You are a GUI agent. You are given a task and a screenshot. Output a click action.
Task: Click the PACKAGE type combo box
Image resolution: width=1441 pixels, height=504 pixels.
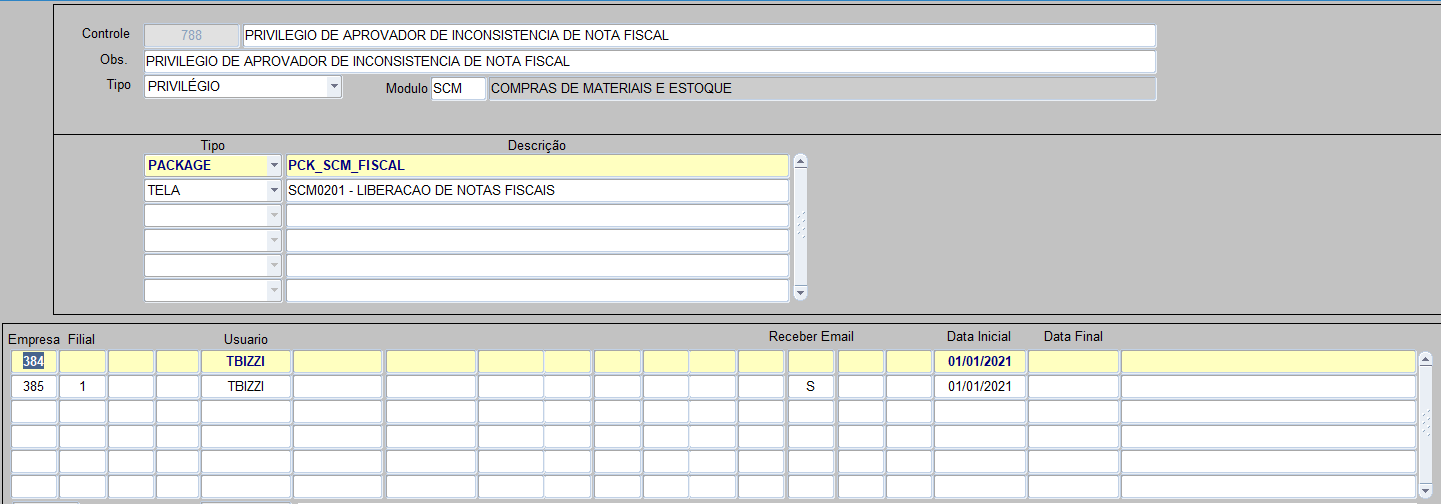[x=213, y=165]
